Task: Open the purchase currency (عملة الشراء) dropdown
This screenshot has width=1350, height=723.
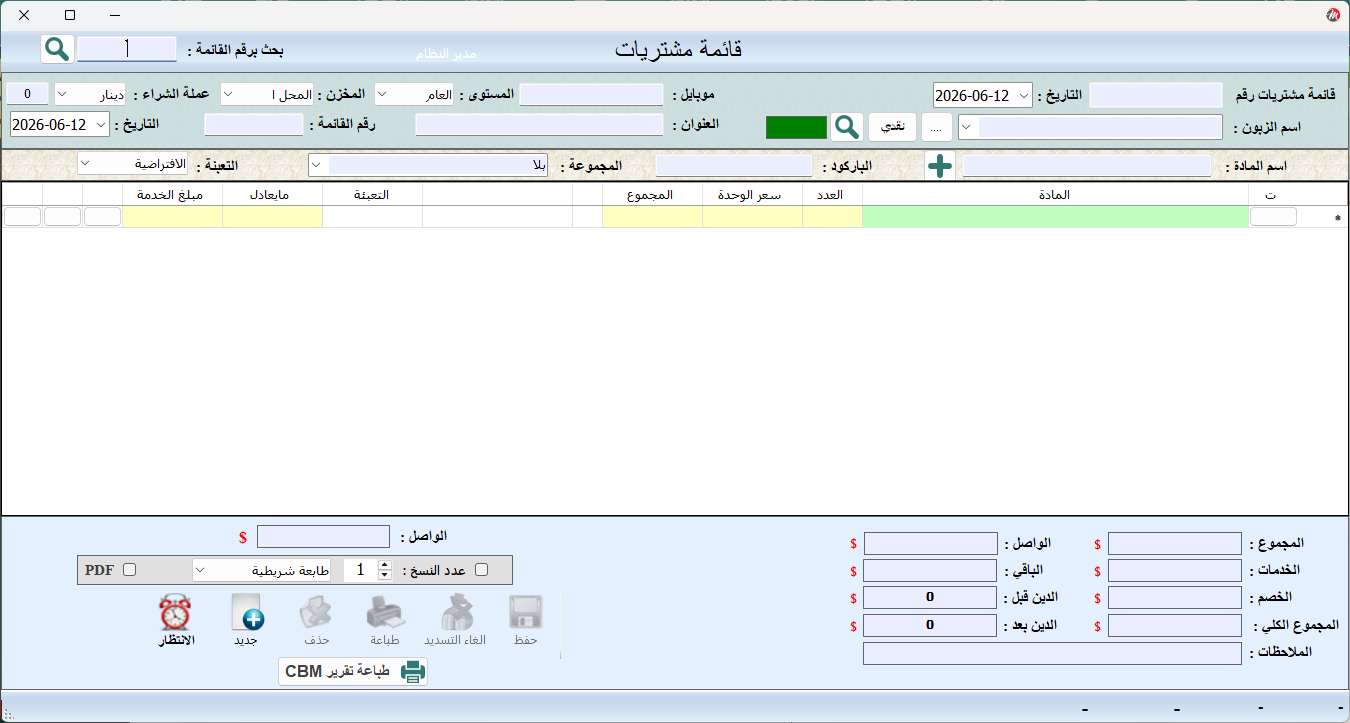Action: click(x=62, y=94)
